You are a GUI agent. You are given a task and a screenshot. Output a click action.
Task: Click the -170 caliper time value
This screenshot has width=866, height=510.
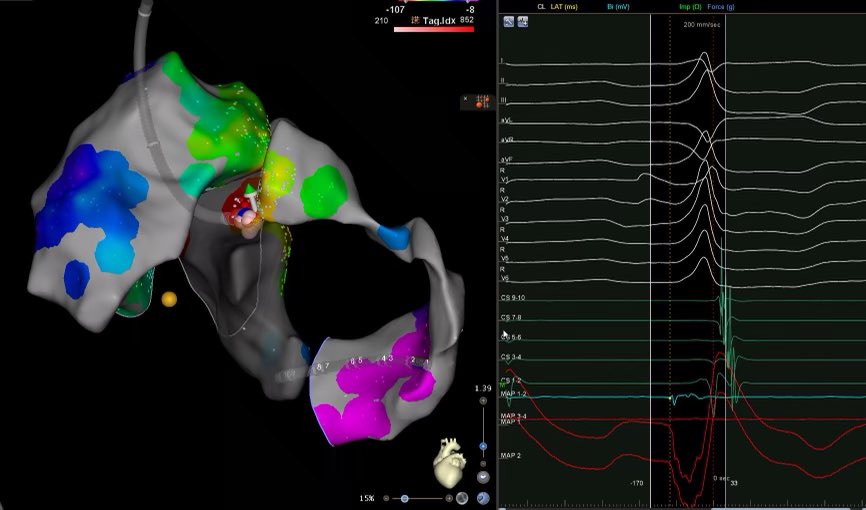pos(636,483)
